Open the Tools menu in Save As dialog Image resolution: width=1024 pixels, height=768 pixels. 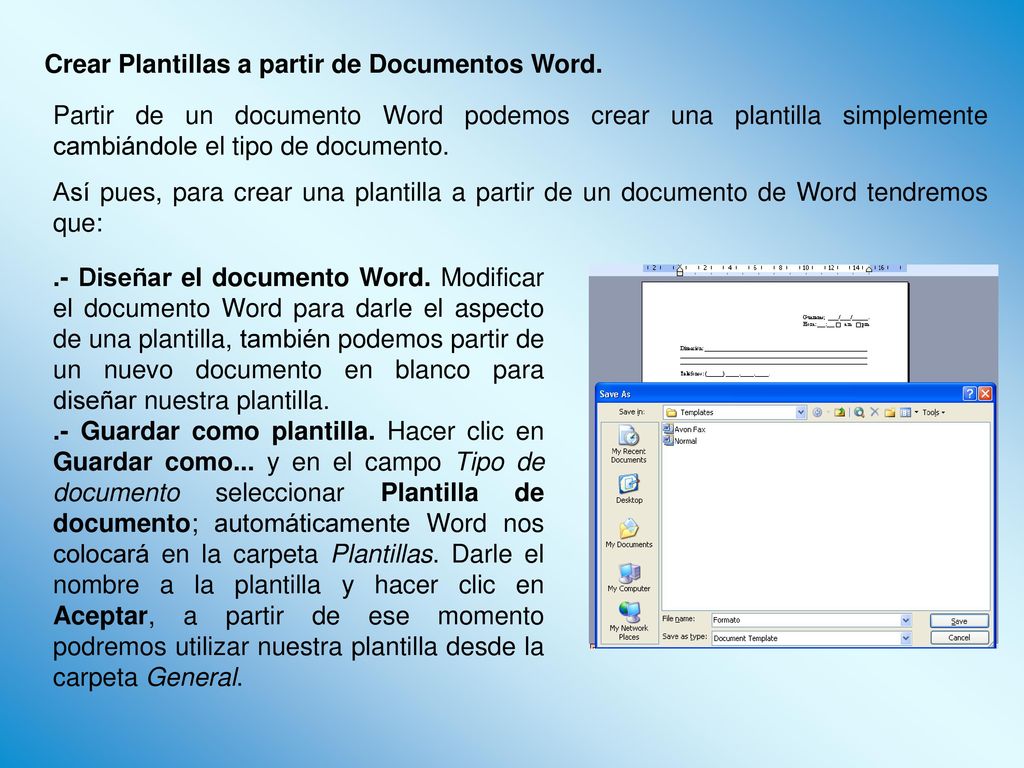pyautogui.click(x=933, y=413)
